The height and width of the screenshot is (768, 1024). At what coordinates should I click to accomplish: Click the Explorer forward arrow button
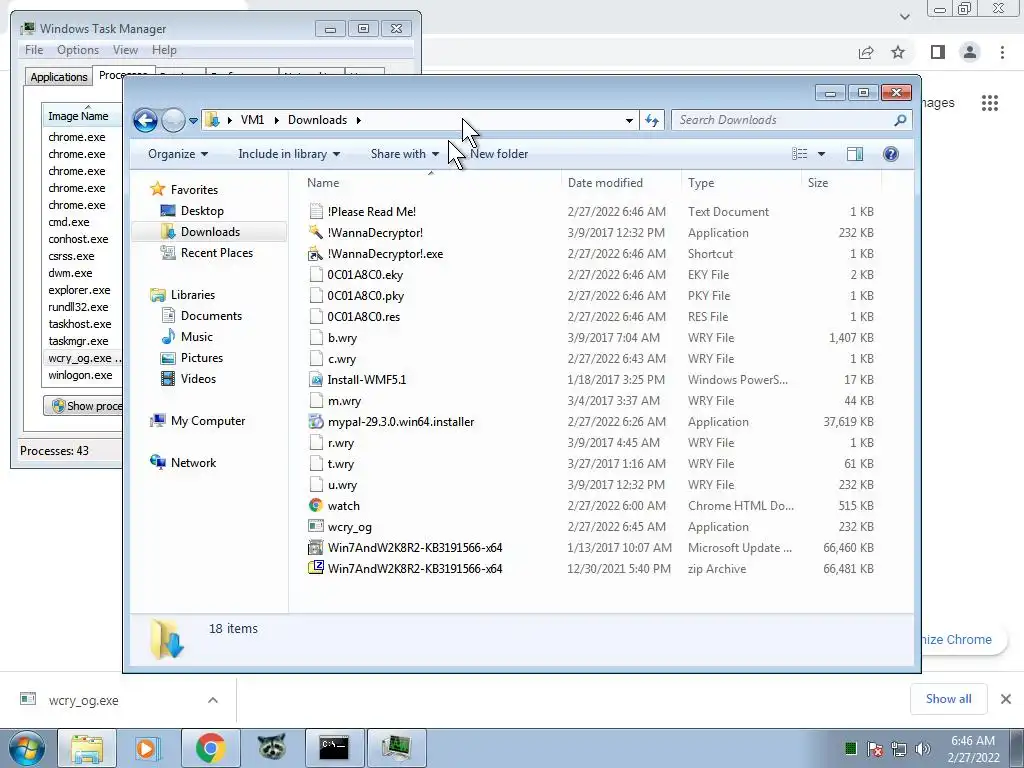(173, 120)
